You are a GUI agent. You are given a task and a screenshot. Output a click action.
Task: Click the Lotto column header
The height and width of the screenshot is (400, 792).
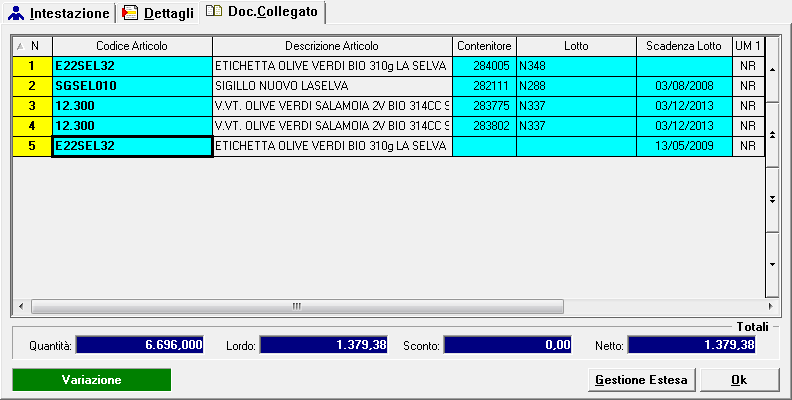576,46
